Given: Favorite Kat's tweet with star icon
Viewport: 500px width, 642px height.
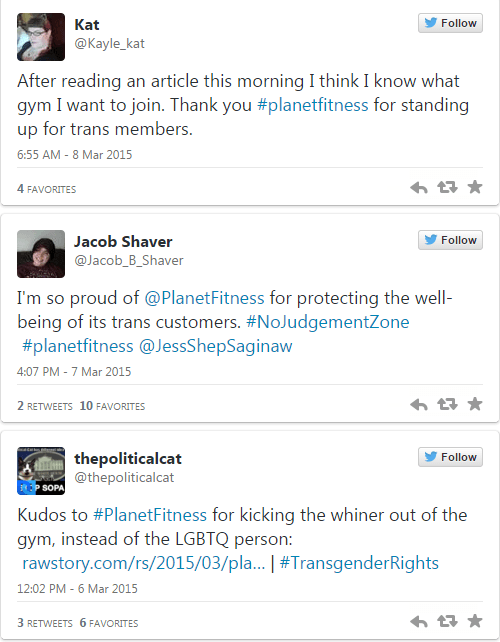Looking at the screenshot, I should [475, 187].
